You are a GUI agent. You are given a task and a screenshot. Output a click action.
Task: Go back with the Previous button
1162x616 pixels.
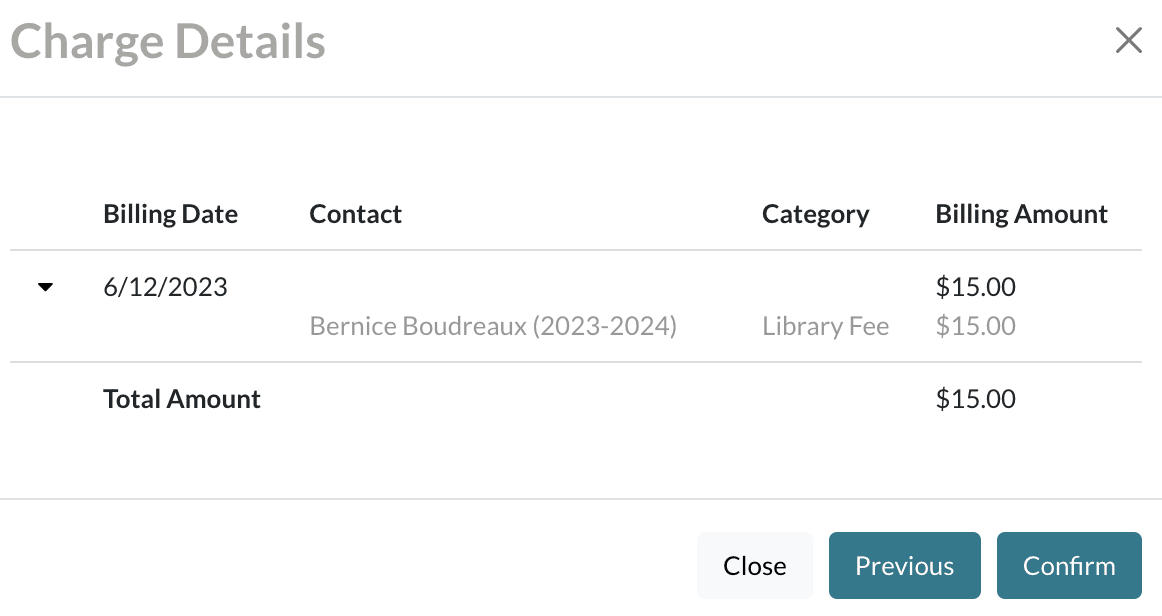pos(904,566)
